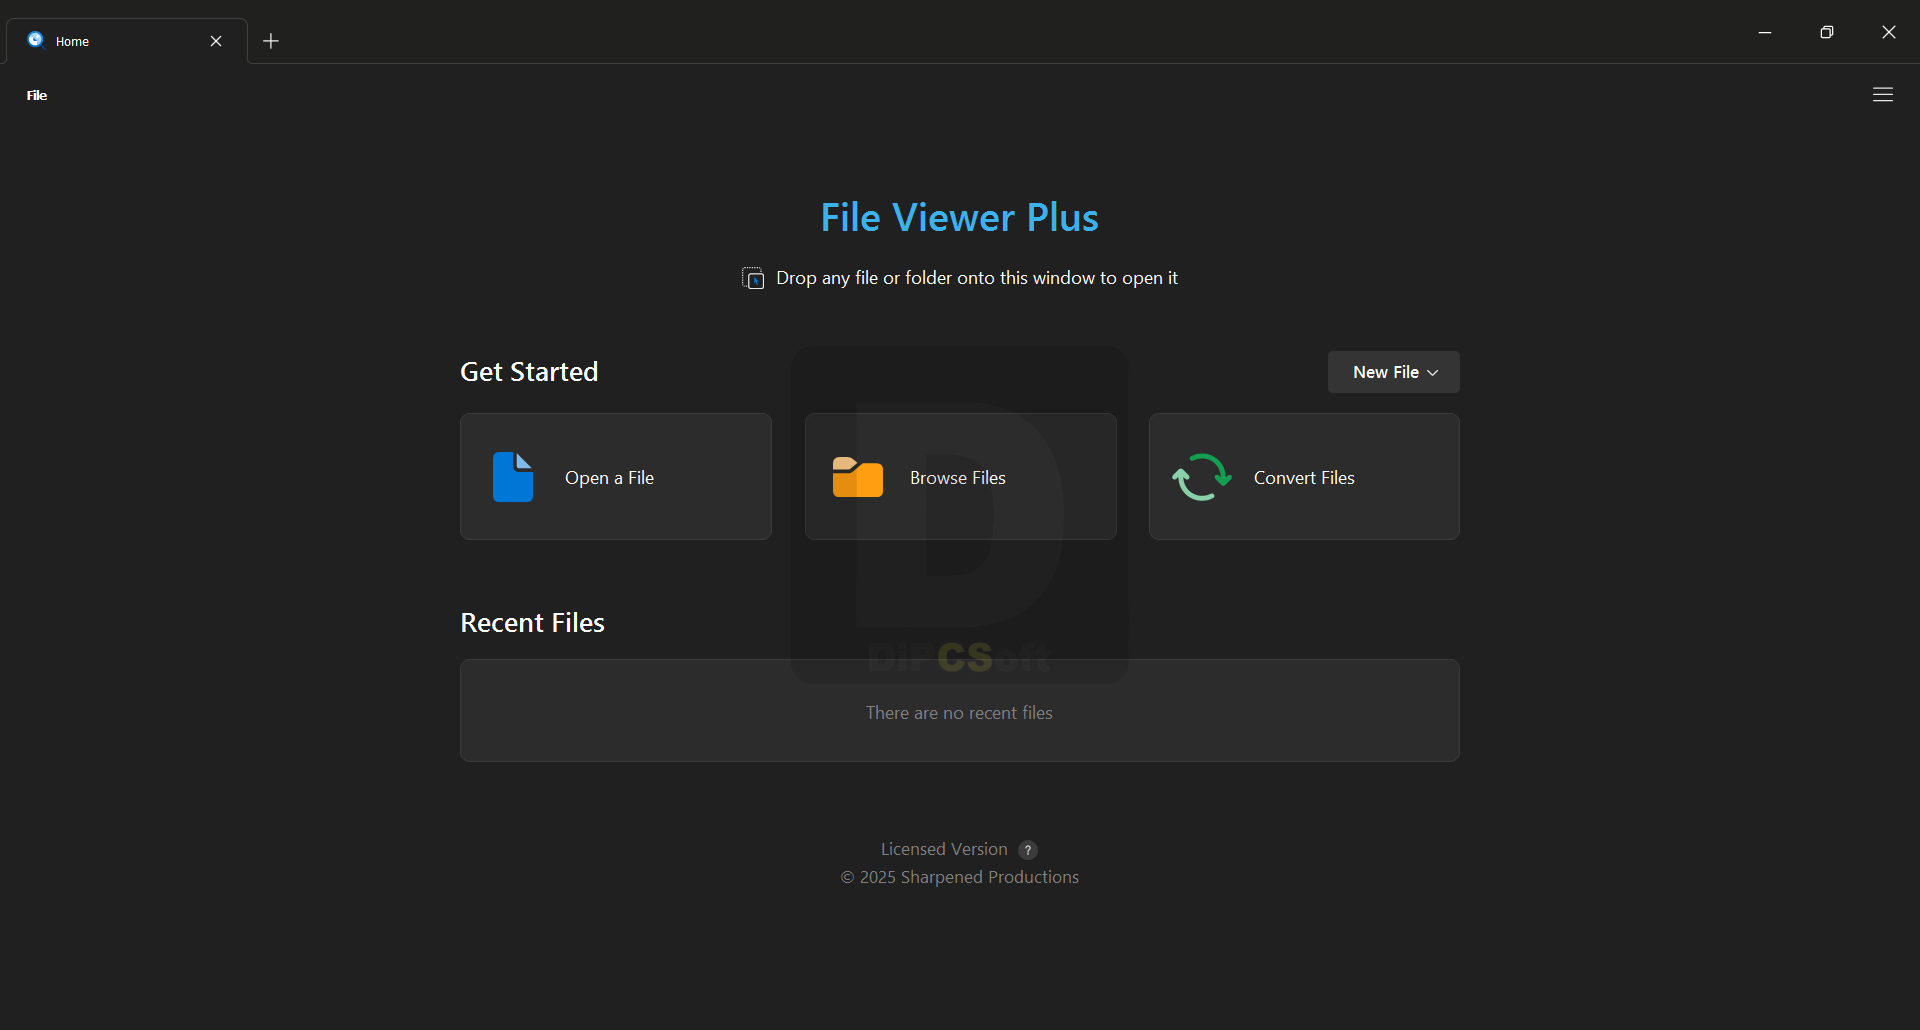The image size is (1920, 1030).
Task: Click the Convert Files label
Action: (1304, 478)
